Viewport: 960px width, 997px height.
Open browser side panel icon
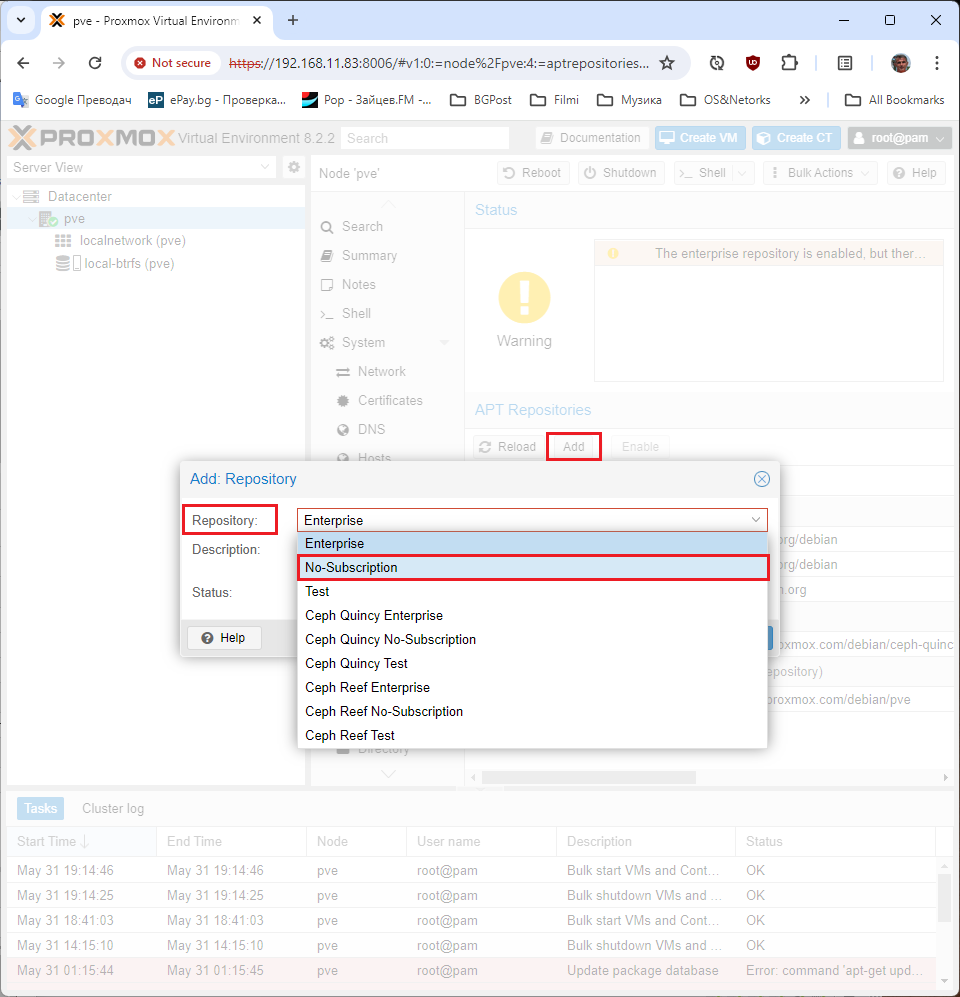coord(844,63)
